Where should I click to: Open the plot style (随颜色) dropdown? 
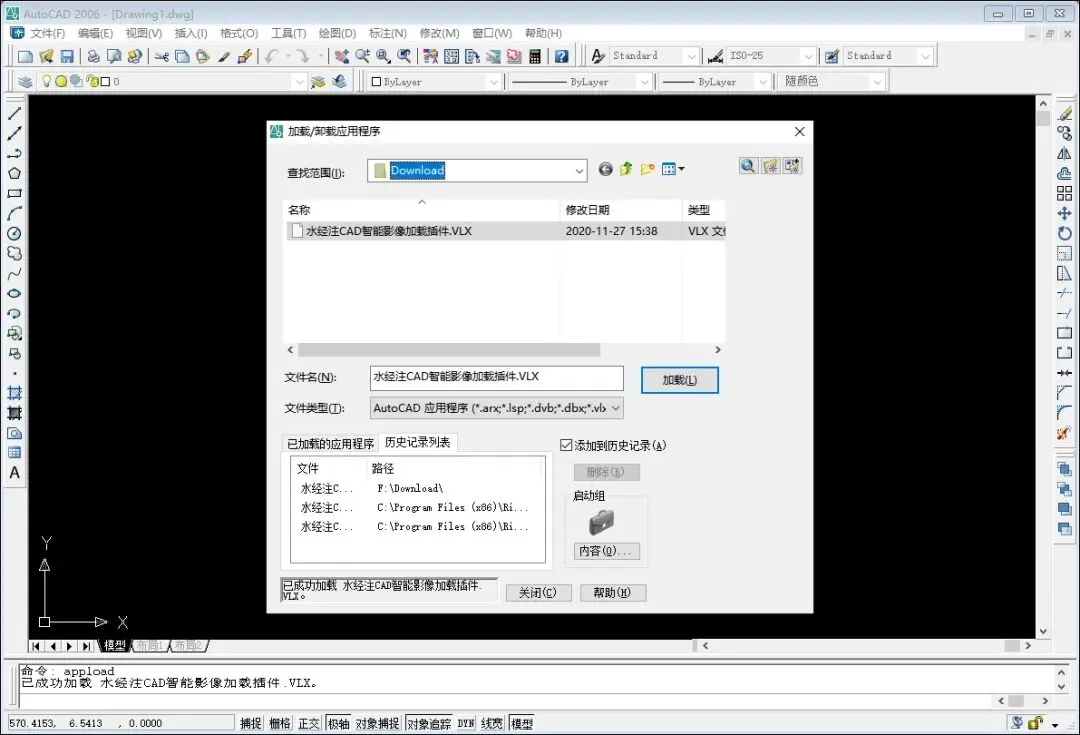877,82
